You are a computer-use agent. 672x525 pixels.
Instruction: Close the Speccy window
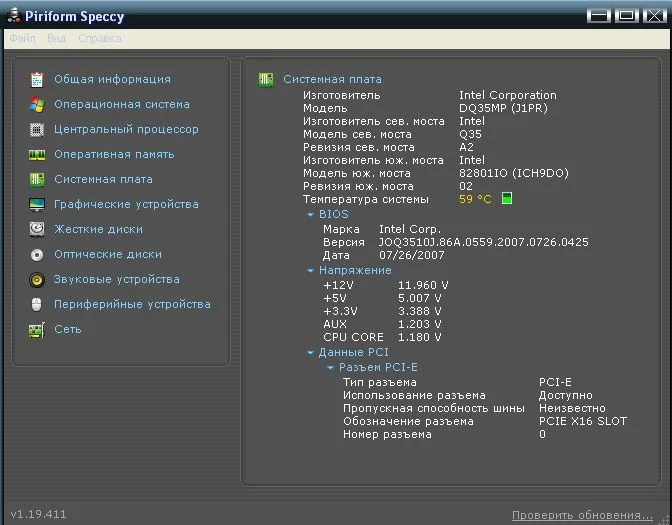654,16
